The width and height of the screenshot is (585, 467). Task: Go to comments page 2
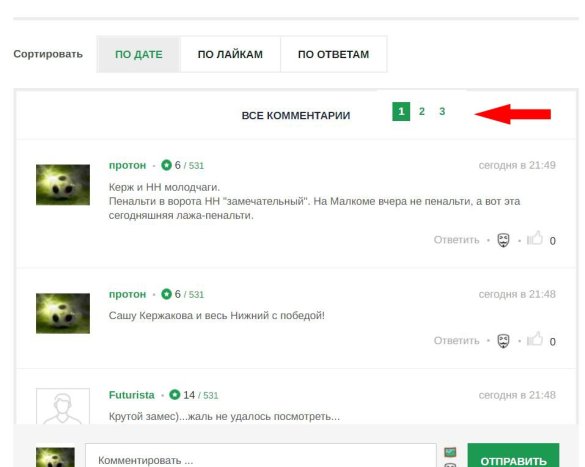(422, 111)
